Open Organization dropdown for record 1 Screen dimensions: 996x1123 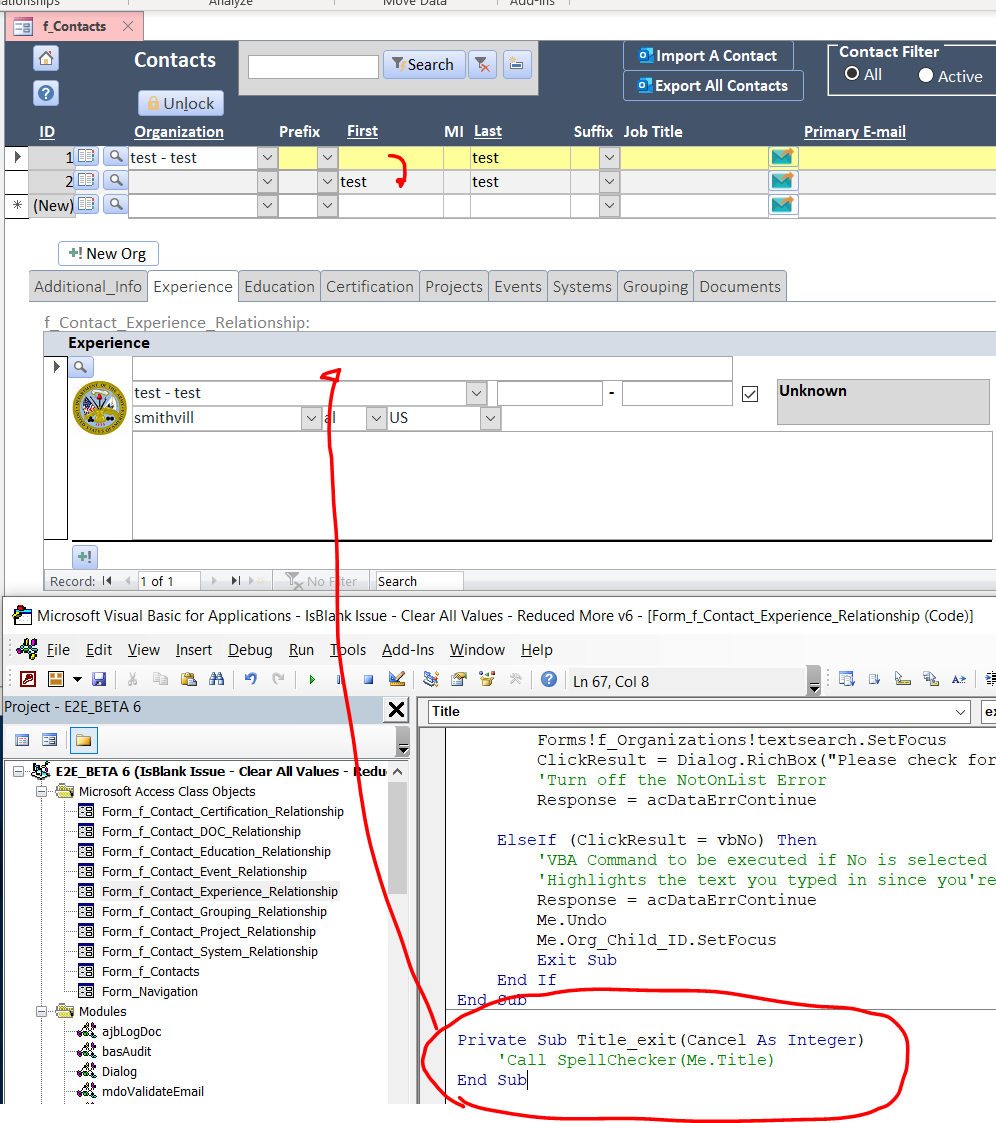pyautogui.click(x=267, y=158)
